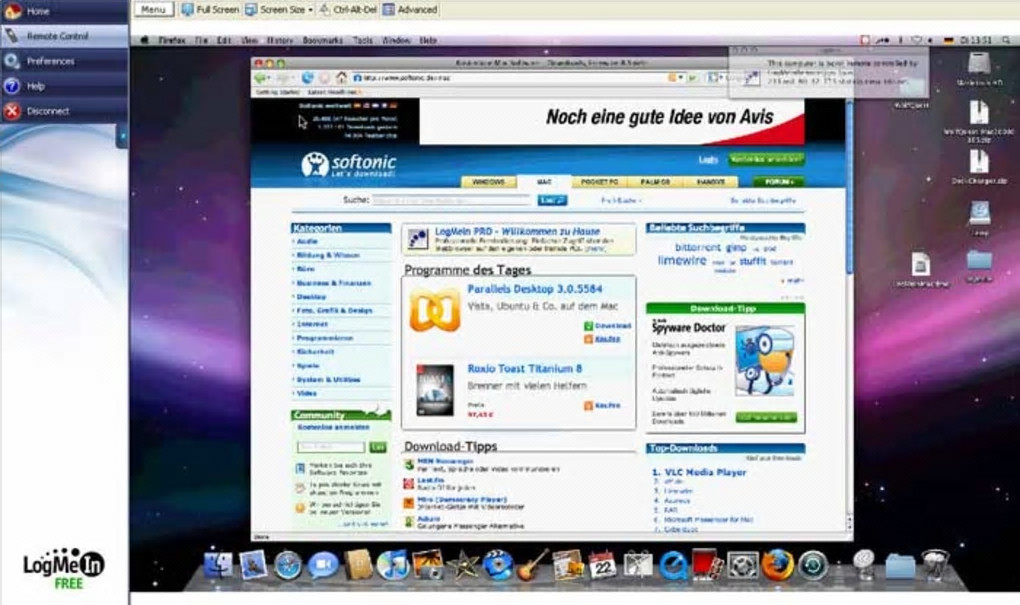The width and height of the screenshot is (1020, 605).
Task: Open Help in LogMeIn sidebar
Action: (64, 86)
